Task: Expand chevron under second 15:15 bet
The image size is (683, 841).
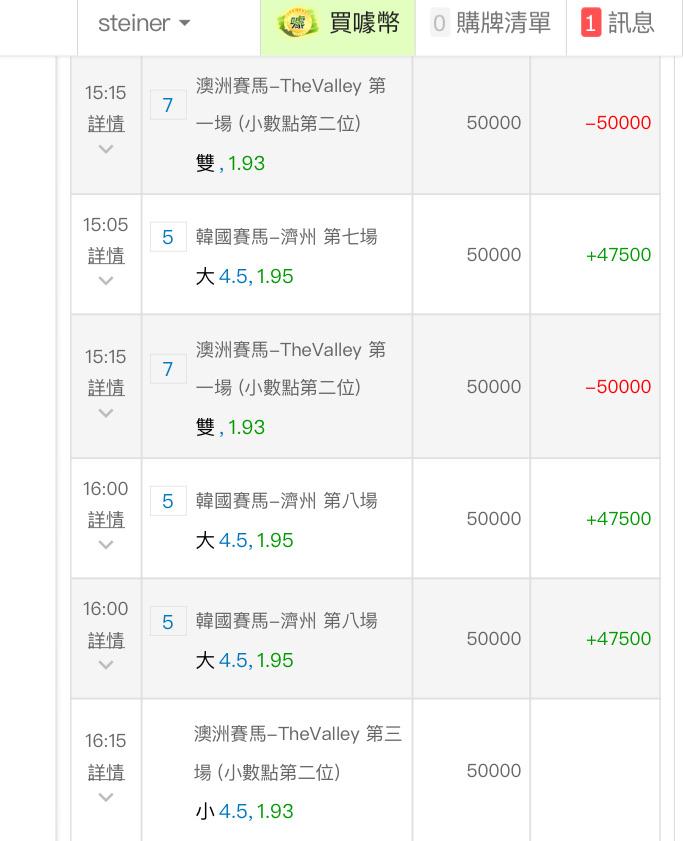Action: click(106, 413)
